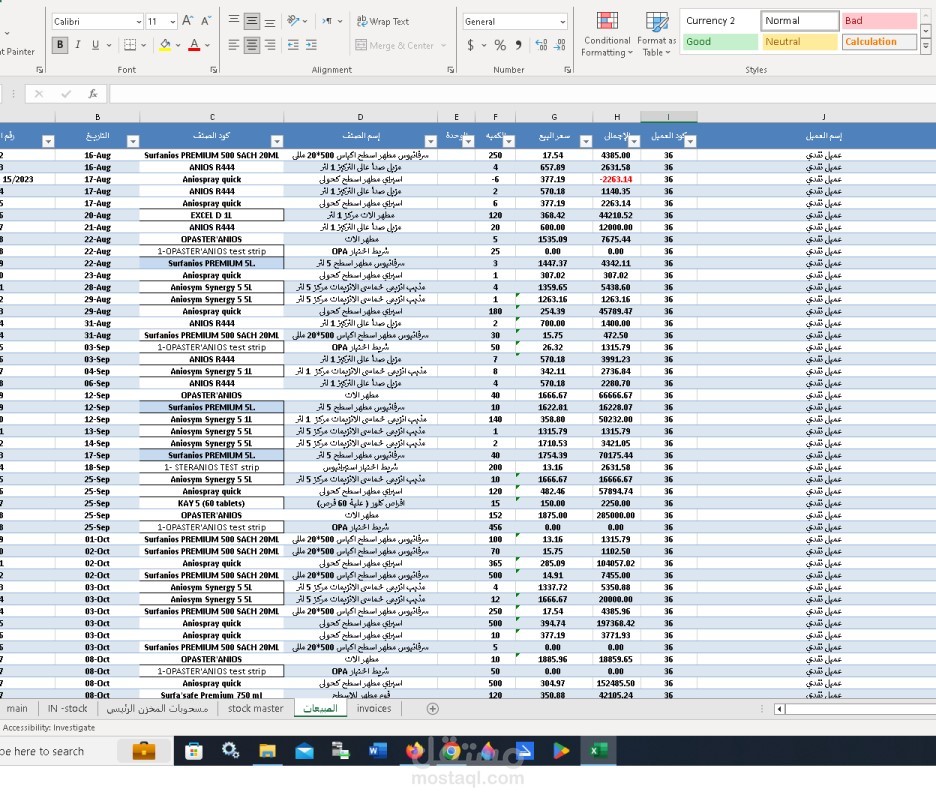Switch to the stock master sheet tab
The image size is (936, 804).
(x=255, y=708)
